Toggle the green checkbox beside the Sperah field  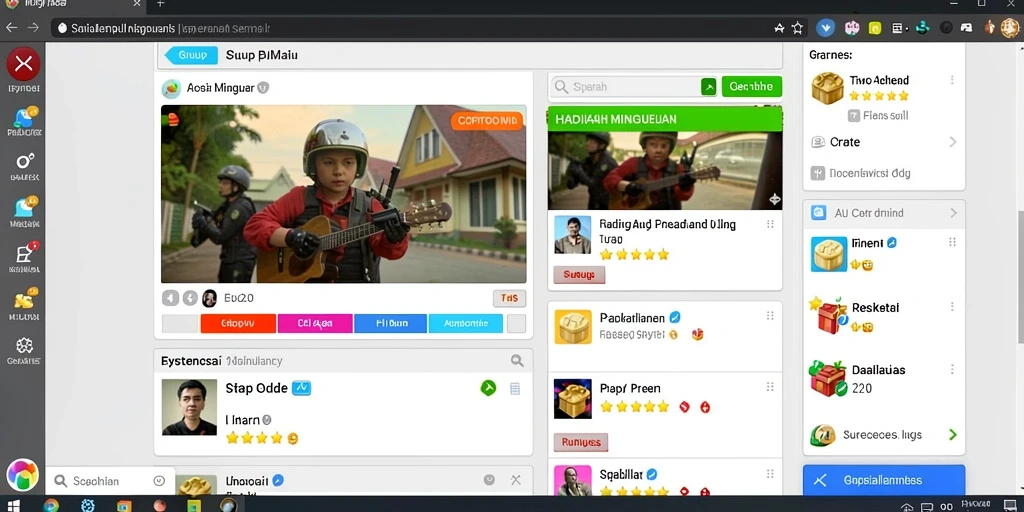(x=708, y=87)
